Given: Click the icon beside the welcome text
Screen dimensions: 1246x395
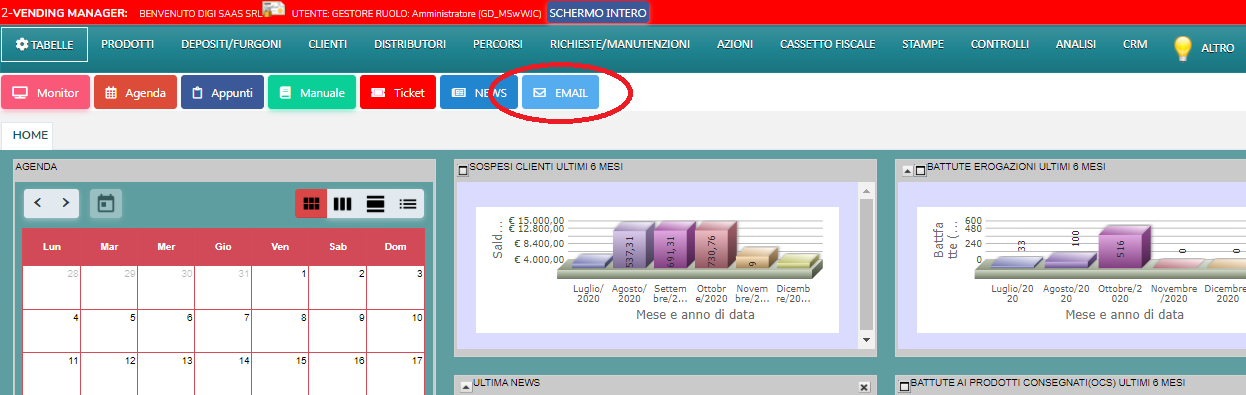Looking at the screenshot, I should pos(273,10).
